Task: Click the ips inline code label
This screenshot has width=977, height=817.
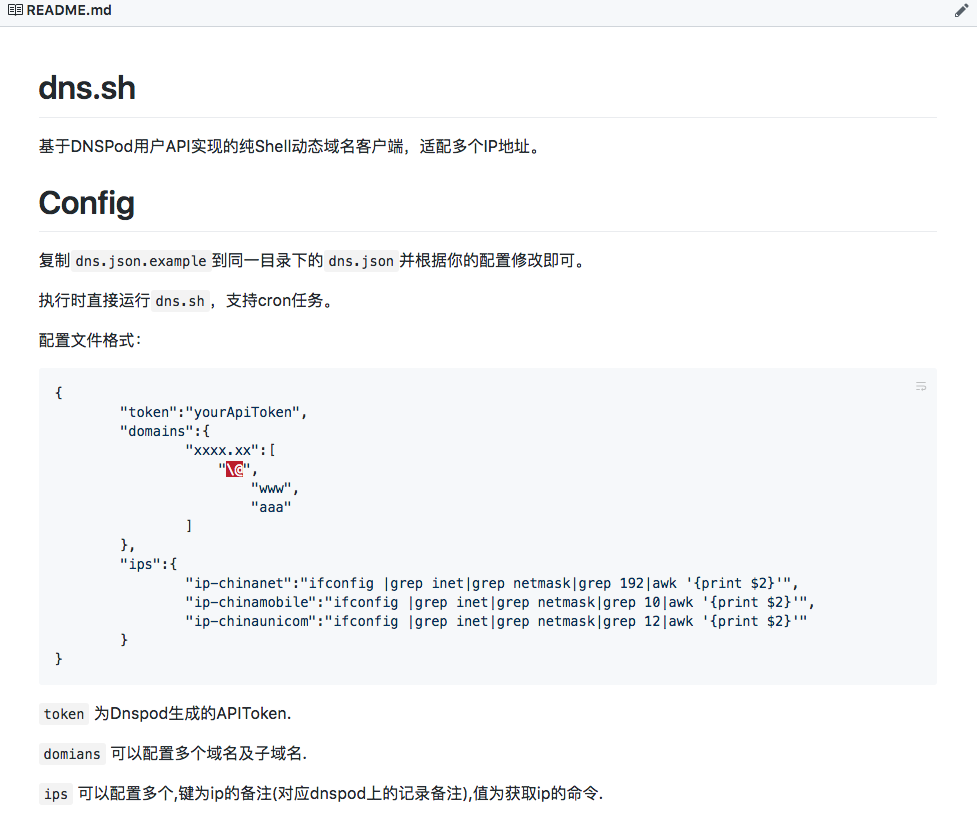Action: [x=55, y=794]
